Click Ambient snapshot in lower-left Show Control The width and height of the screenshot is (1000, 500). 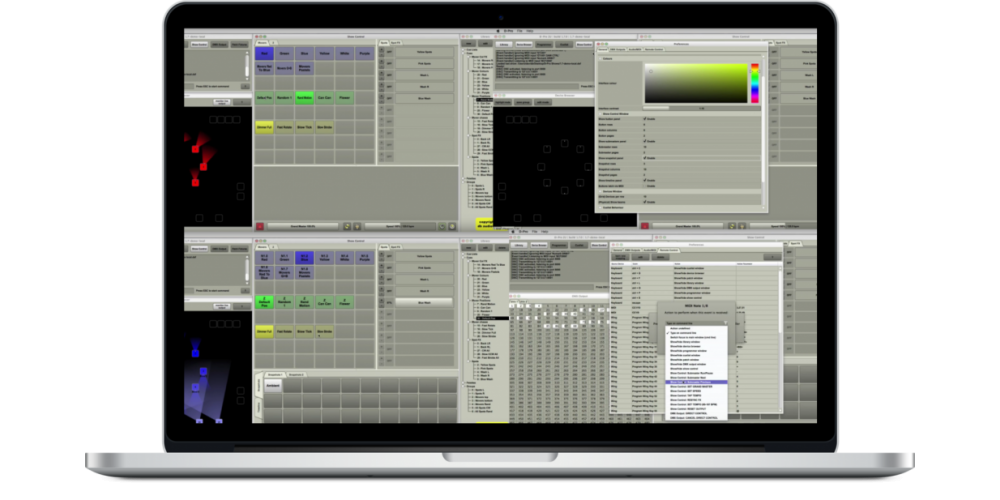coord(272,386)
